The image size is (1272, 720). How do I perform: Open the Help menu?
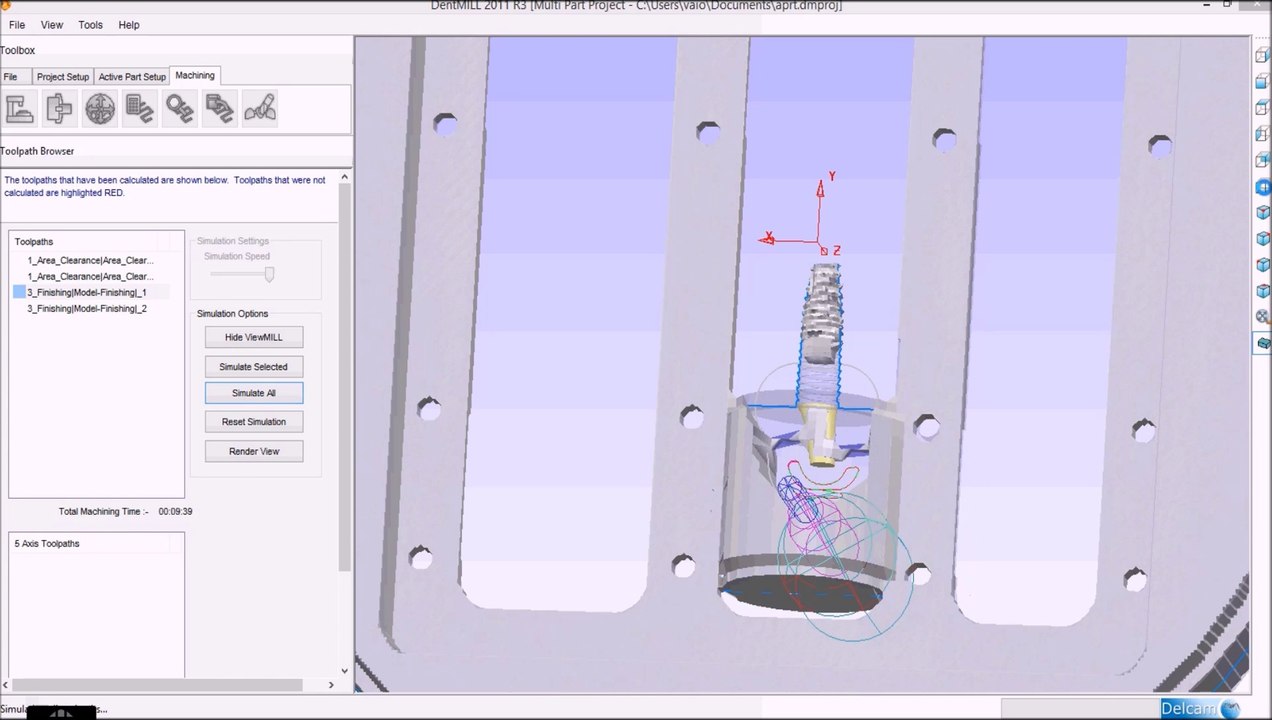(129, 25)
